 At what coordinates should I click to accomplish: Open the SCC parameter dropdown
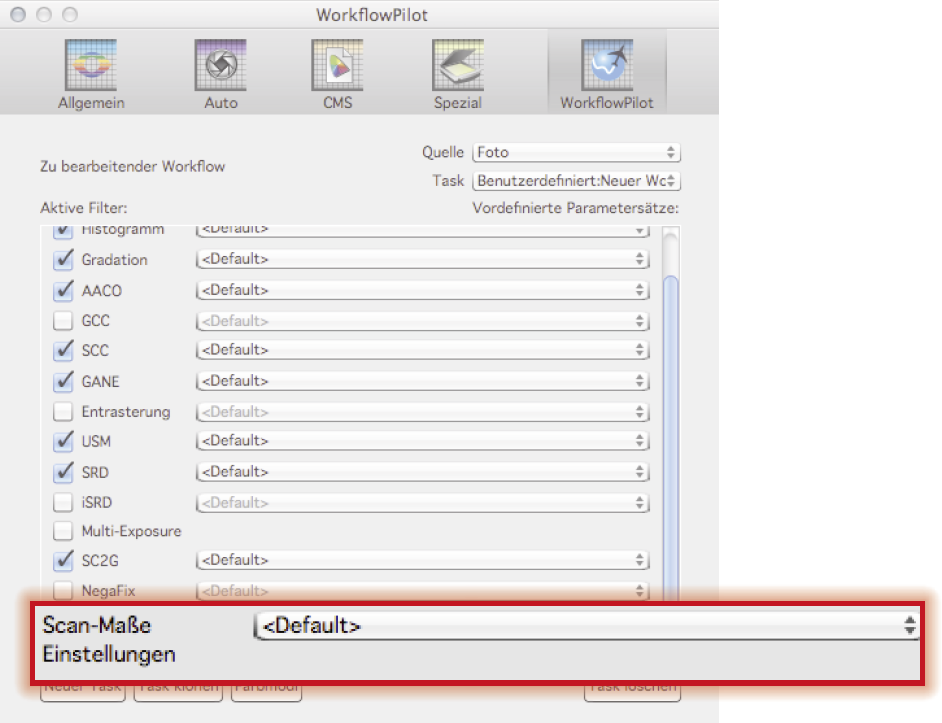[421, 350]
